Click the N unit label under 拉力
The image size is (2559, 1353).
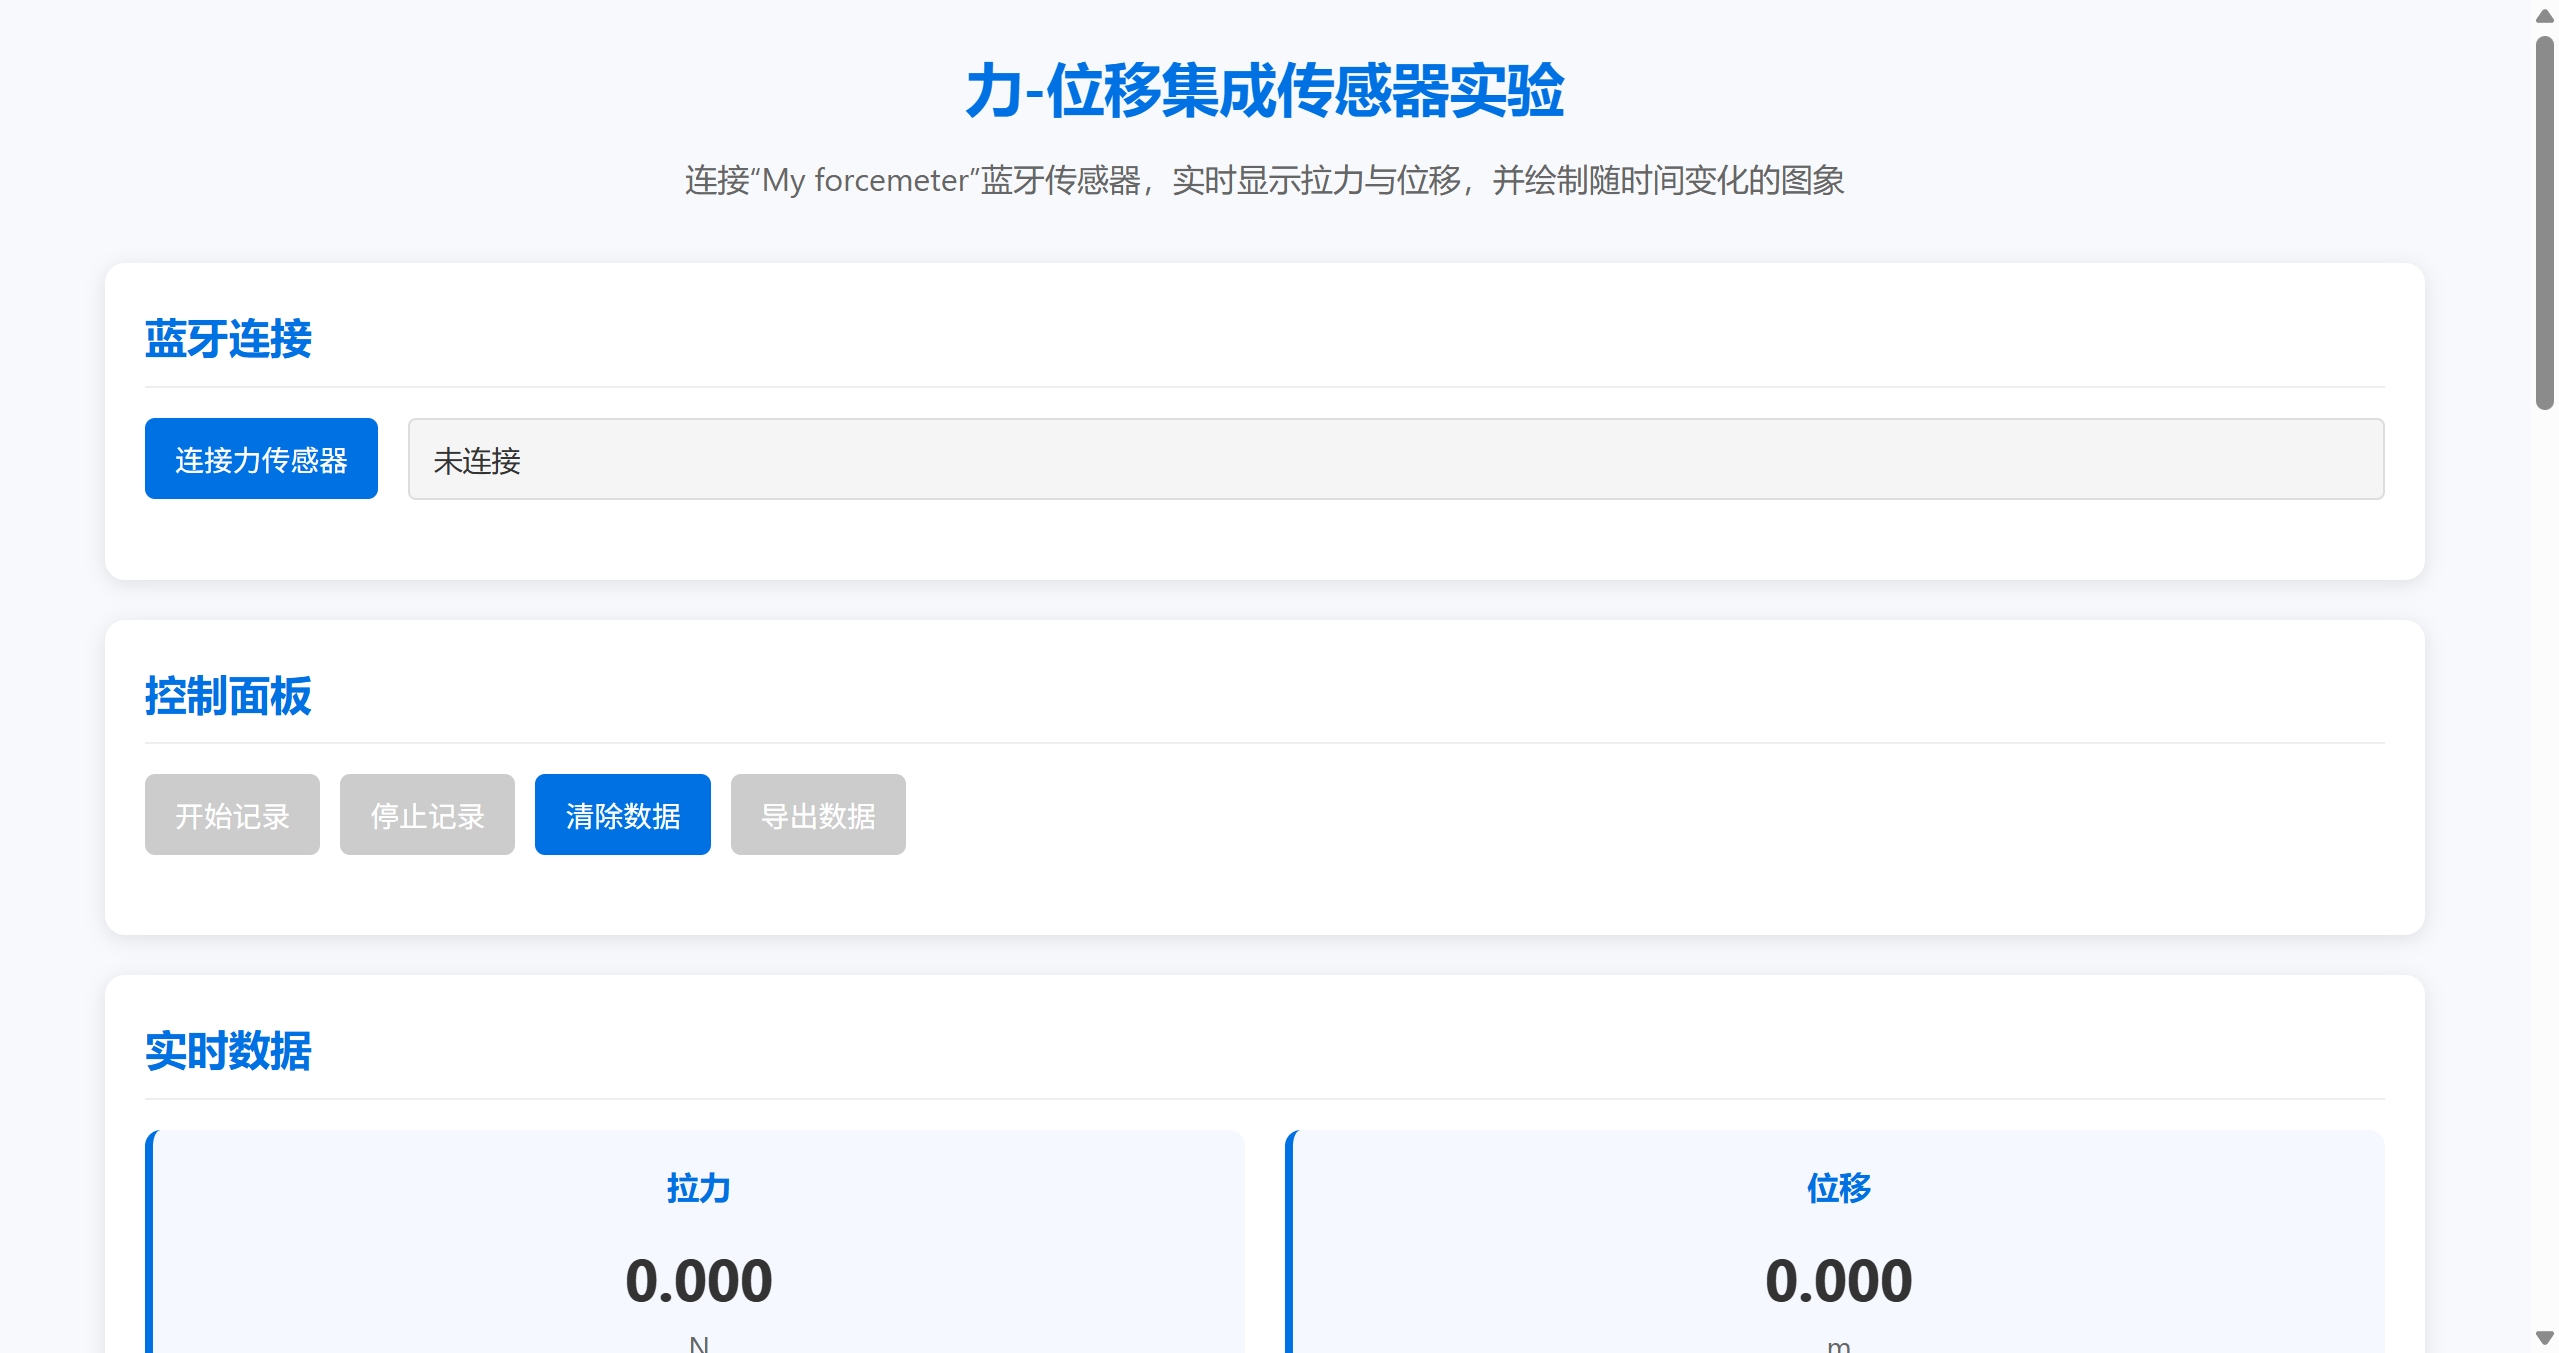698,1343
